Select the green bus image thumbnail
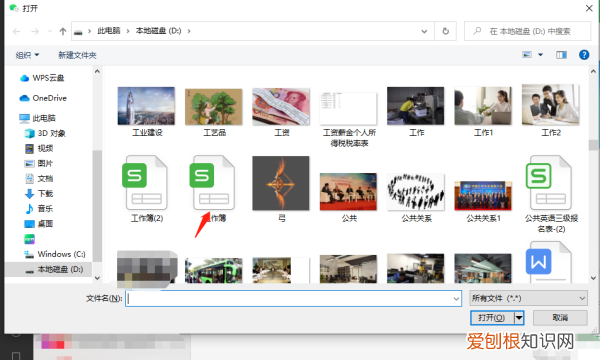Image resolution: width=600 pixels, height=360 pixels. click(214, 270)
